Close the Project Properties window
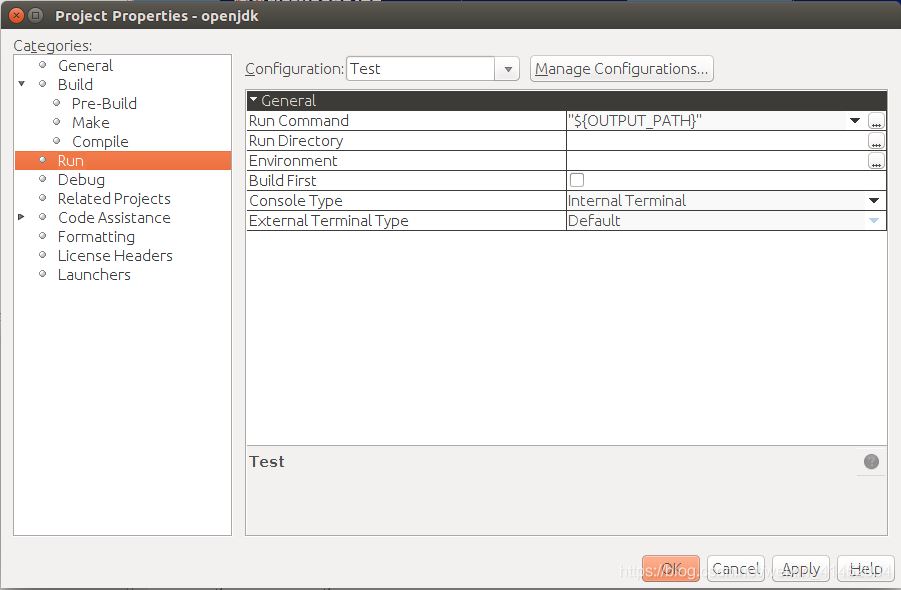Screen dimensions: 901x590 pyautogui.click(x=14, y=15)
